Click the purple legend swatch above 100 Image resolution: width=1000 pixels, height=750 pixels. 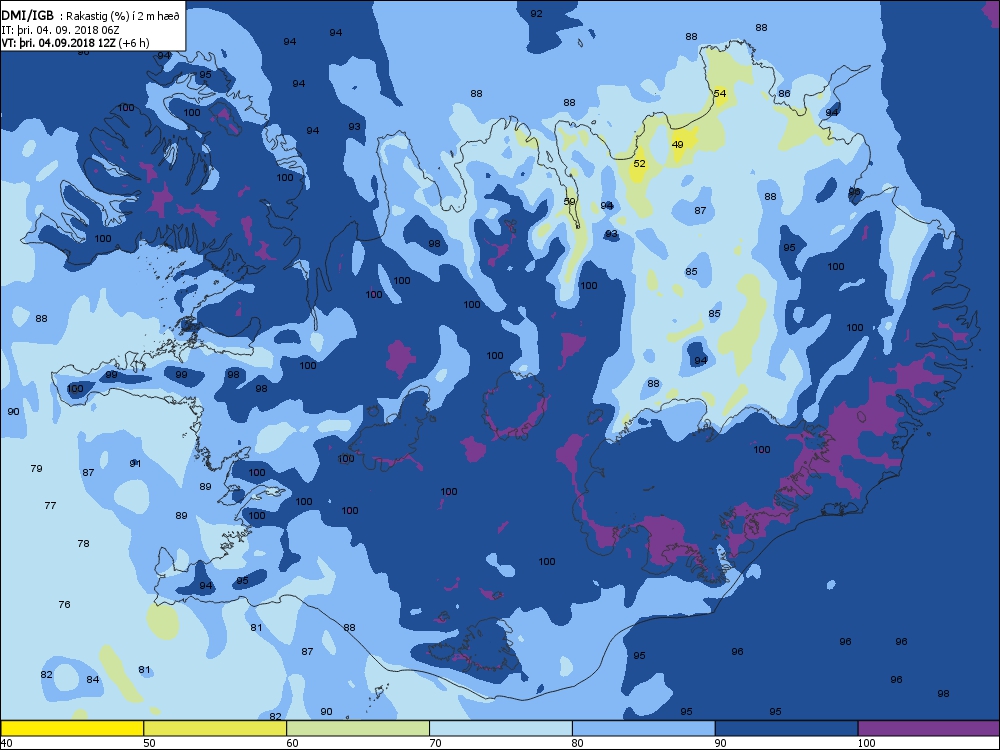(x=929, y=728)
